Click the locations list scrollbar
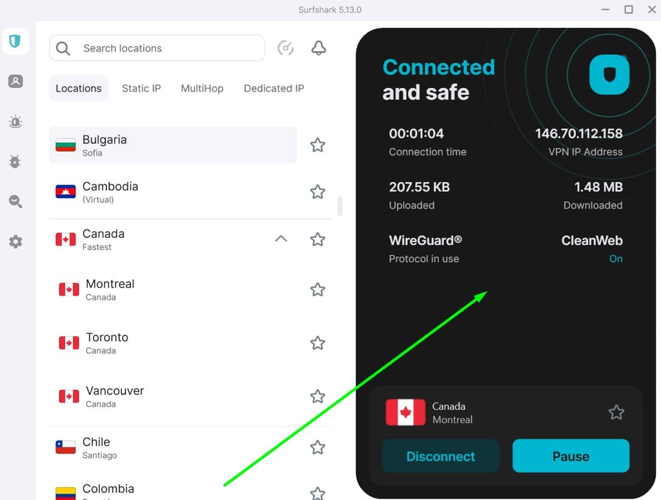Screen dimensions: 661x500 [340, 206]
